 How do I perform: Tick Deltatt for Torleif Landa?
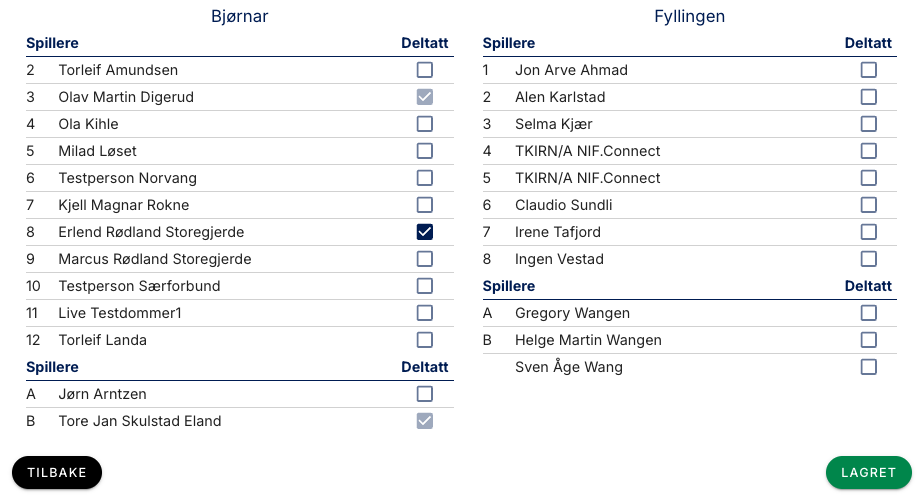pyautogui.click(x=425, y=340)
